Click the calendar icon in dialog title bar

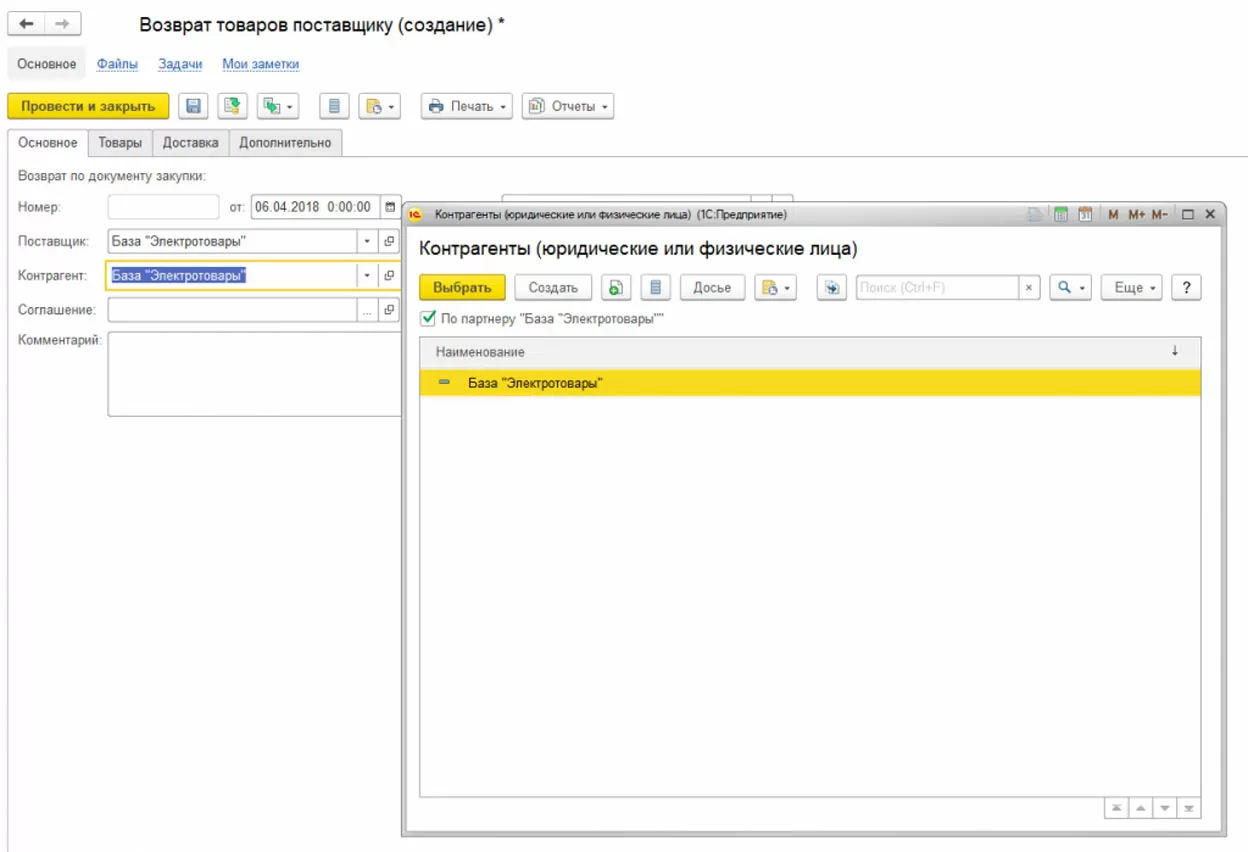(x=1085, y=214)
